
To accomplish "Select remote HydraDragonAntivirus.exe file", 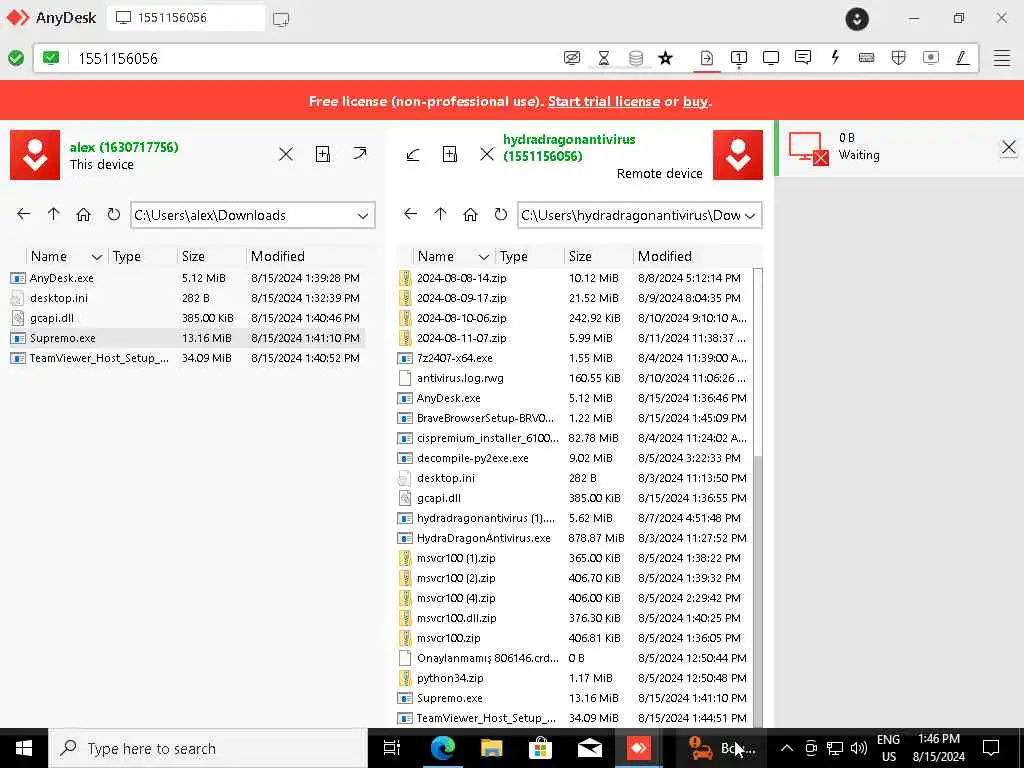I will (574, 538).
